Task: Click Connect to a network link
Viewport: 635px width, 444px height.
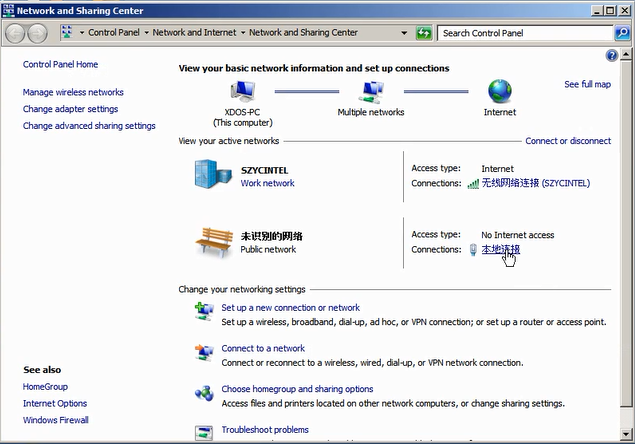Action: 263,348
